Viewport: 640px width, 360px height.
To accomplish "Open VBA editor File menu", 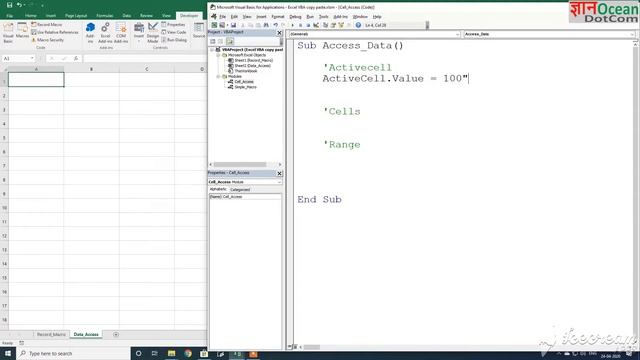I will pos(222,17).
